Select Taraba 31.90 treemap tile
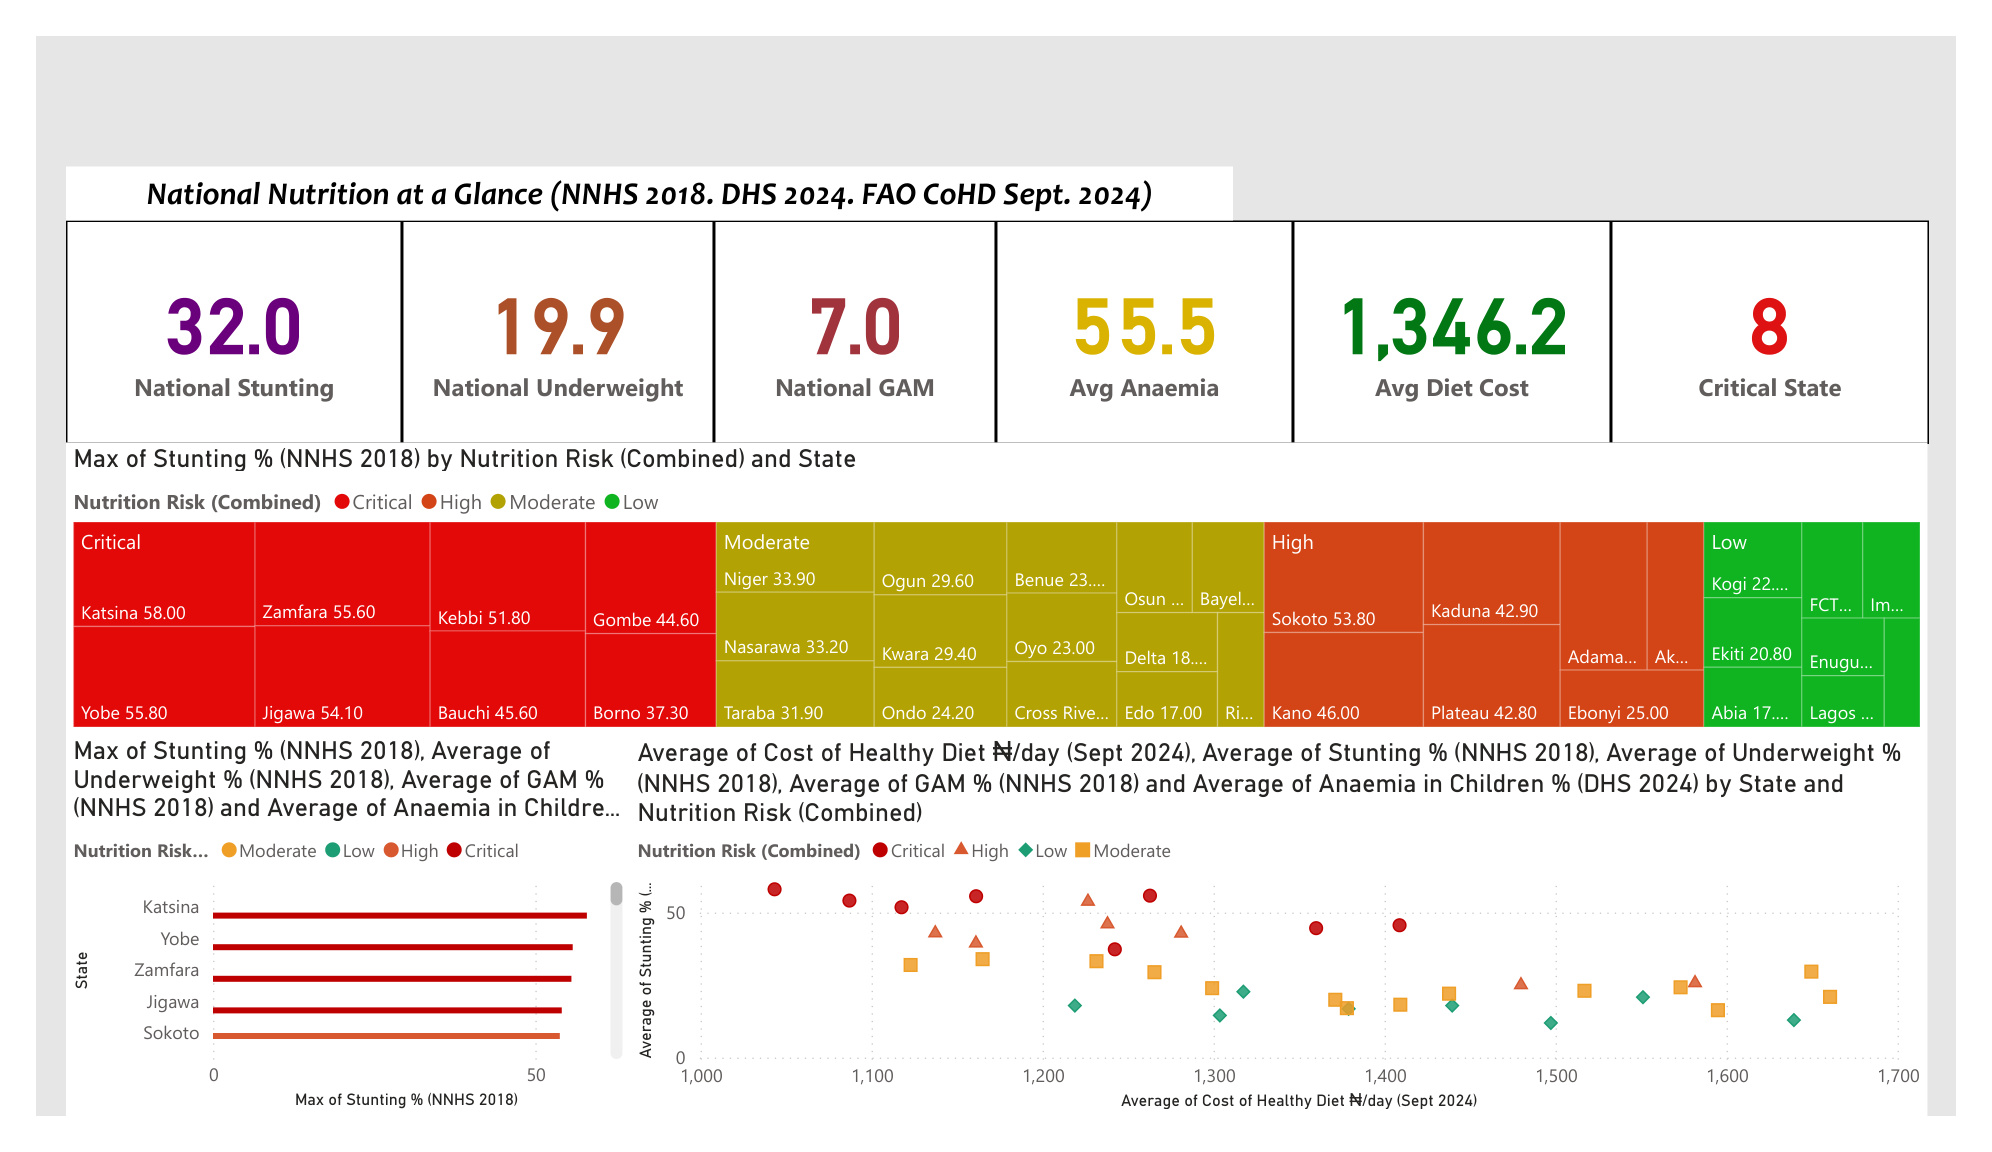Viewport: 1992px width, 1152px height. (x=795, y=694)
